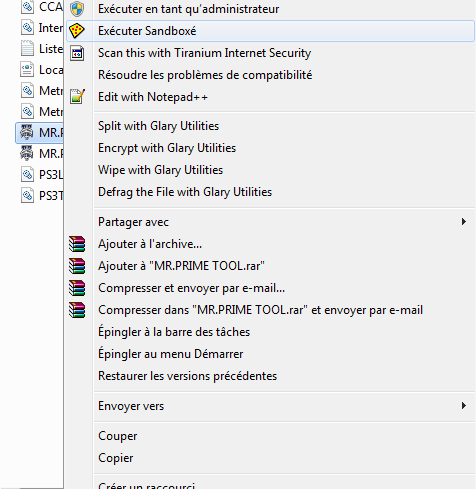Viewport: 476px width, 489px height.
Task: Click the PS3T file icon
Action: (x=27, y=195)
